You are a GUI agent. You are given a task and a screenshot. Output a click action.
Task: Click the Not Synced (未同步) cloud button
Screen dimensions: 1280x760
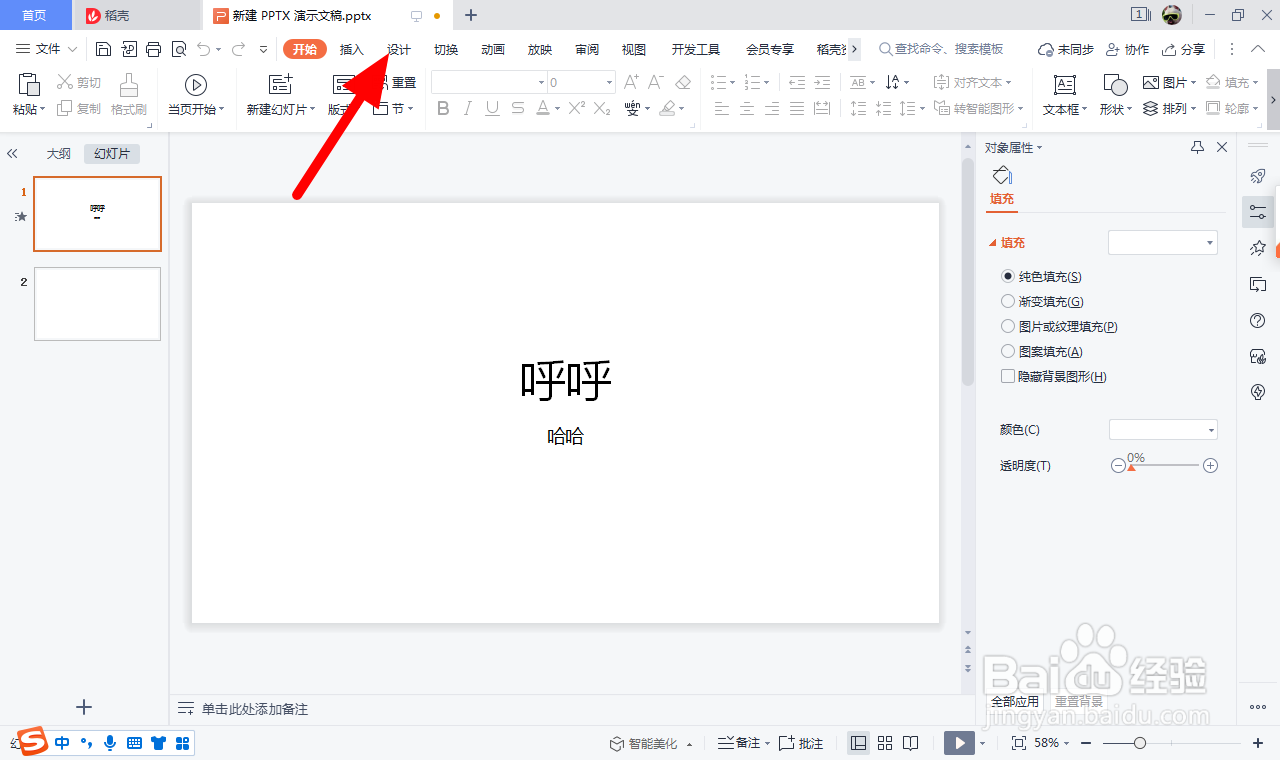pos(1066,49)
